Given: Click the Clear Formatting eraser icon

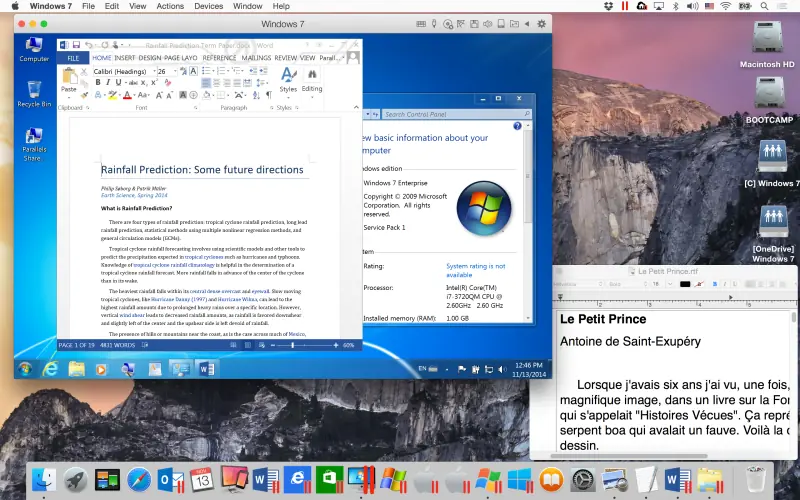Looking at the screenshot, I should (168, 82).
